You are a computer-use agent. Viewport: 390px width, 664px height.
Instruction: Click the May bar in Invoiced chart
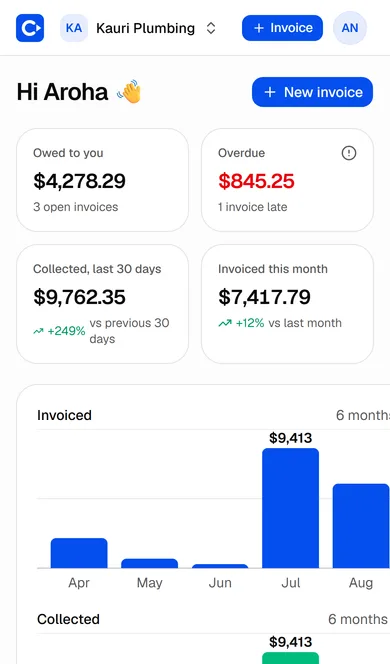coord(149,563)
